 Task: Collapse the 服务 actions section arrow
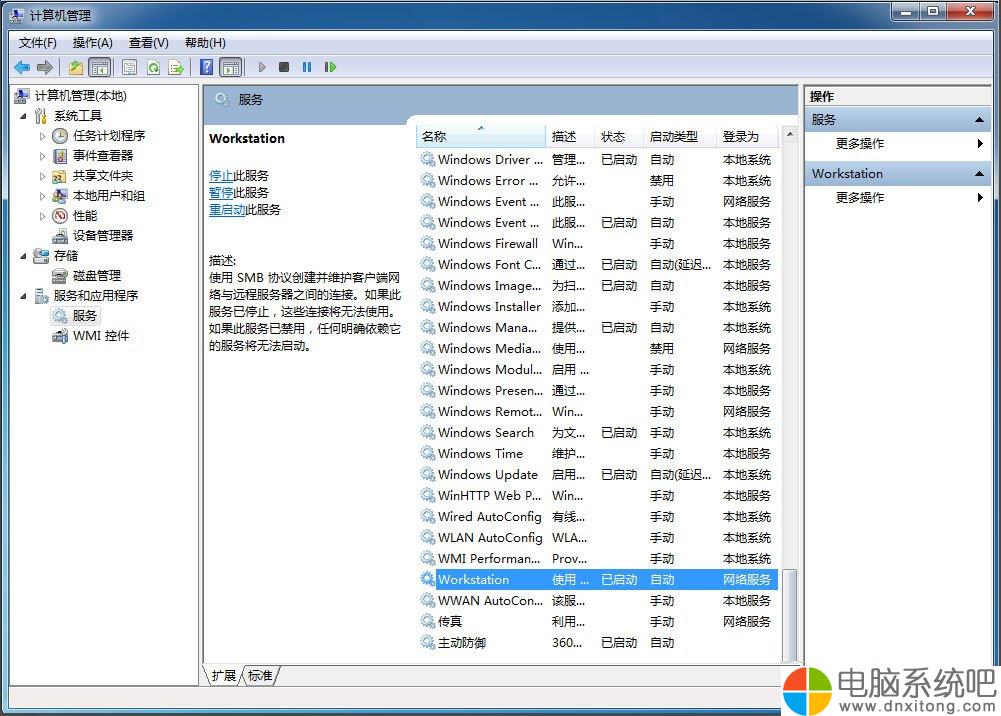click(x=979, y=120)
